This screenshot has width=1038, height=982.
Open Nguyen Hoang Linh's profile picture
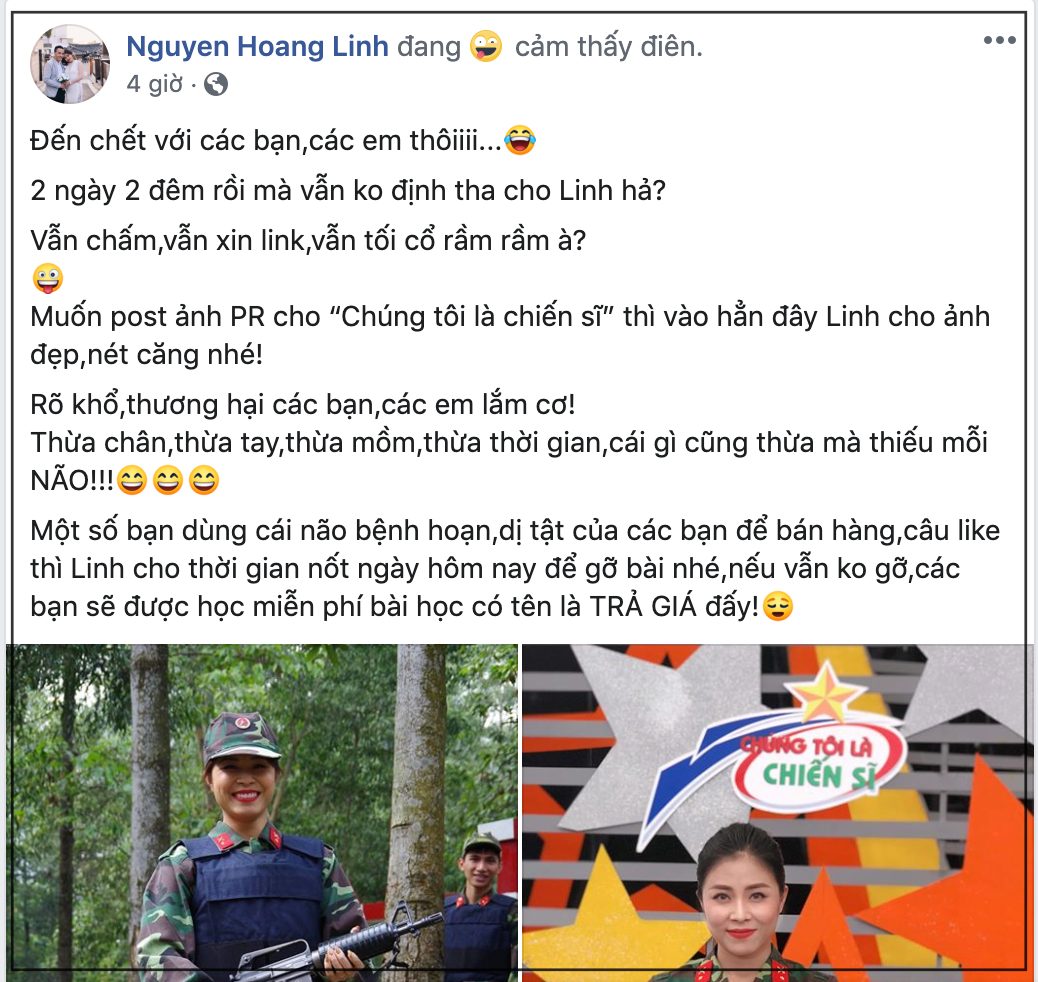[x=70, y=64]
